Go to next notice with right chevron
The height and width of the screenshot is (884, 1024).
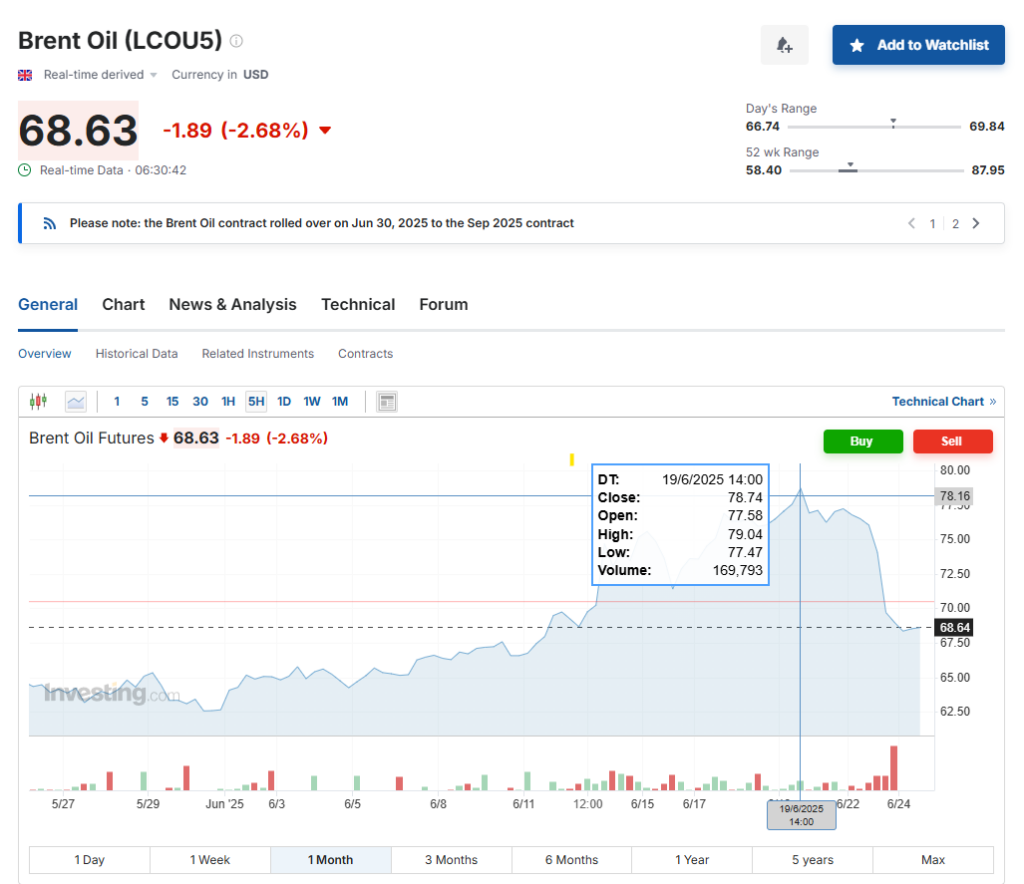coord(976,223)
